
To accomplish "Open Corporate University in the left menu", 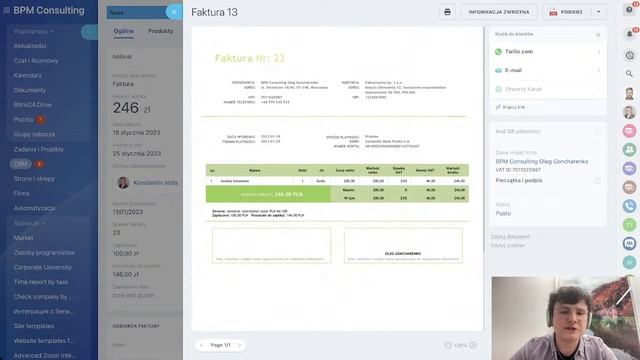I will coord(42,267).
